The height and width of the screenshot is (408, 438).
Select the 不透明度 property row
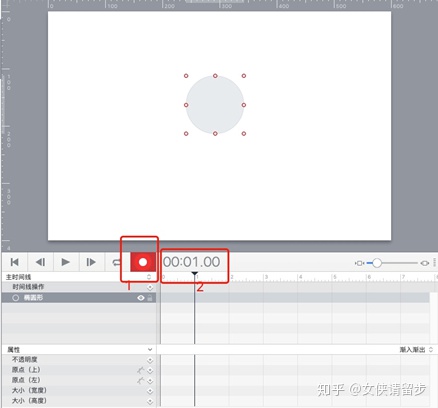click(79, 360)
